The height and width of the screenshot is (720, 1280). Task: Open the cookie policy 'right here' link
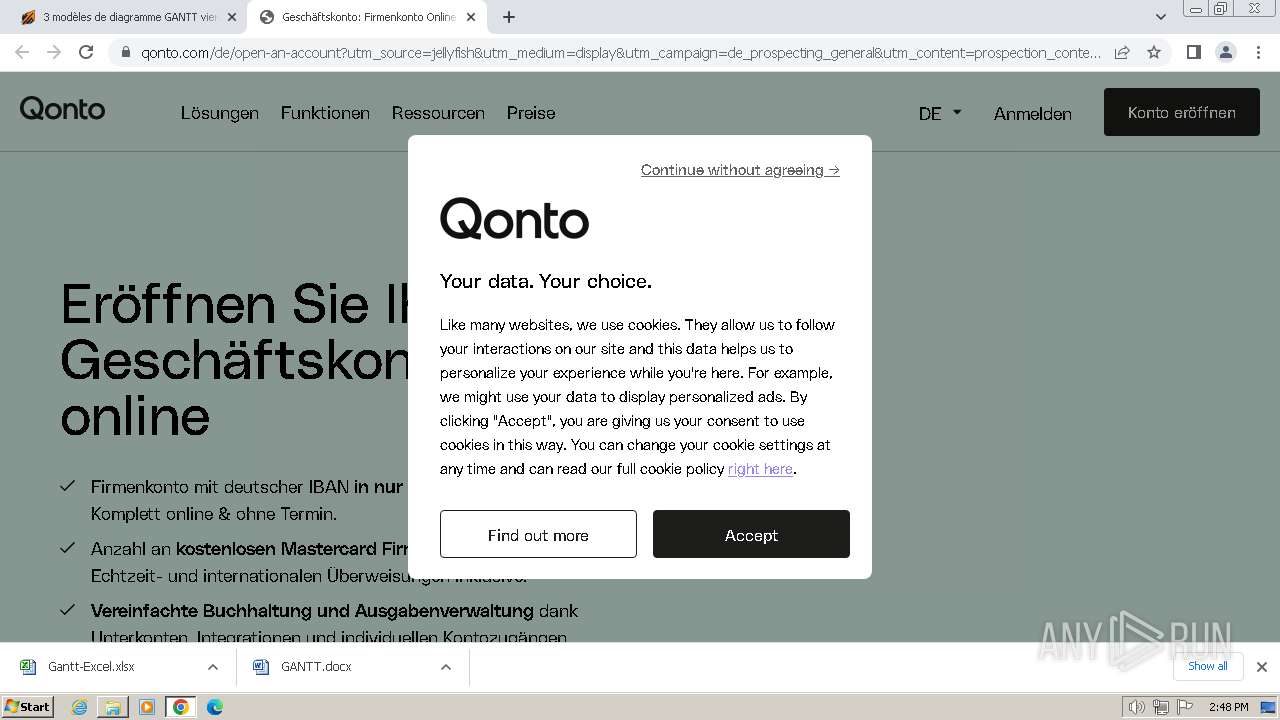[x=760, y=469]
